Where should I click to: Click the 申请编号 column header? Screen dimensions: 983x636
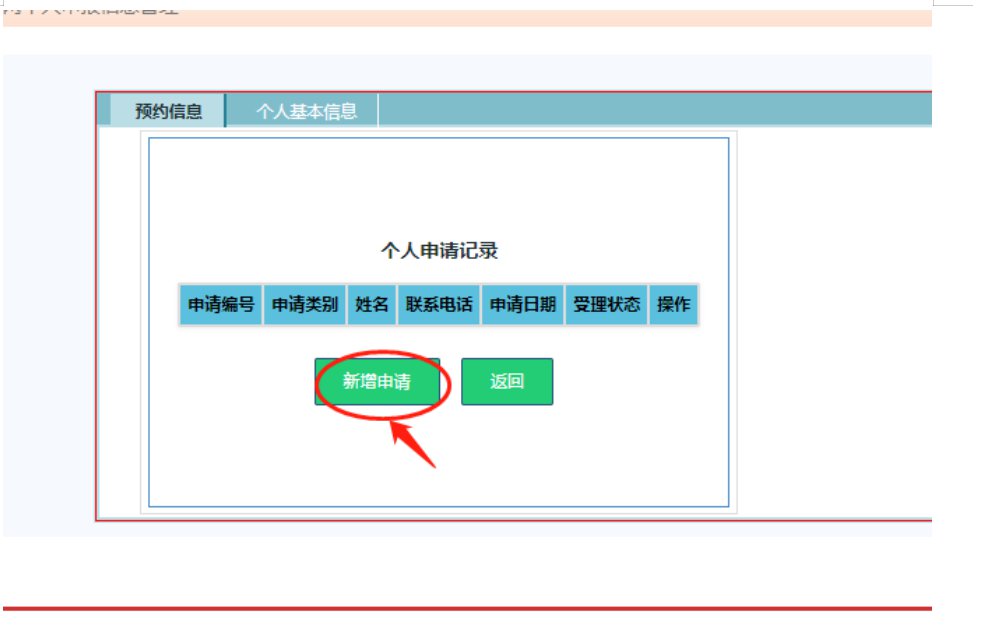(221, 305)
